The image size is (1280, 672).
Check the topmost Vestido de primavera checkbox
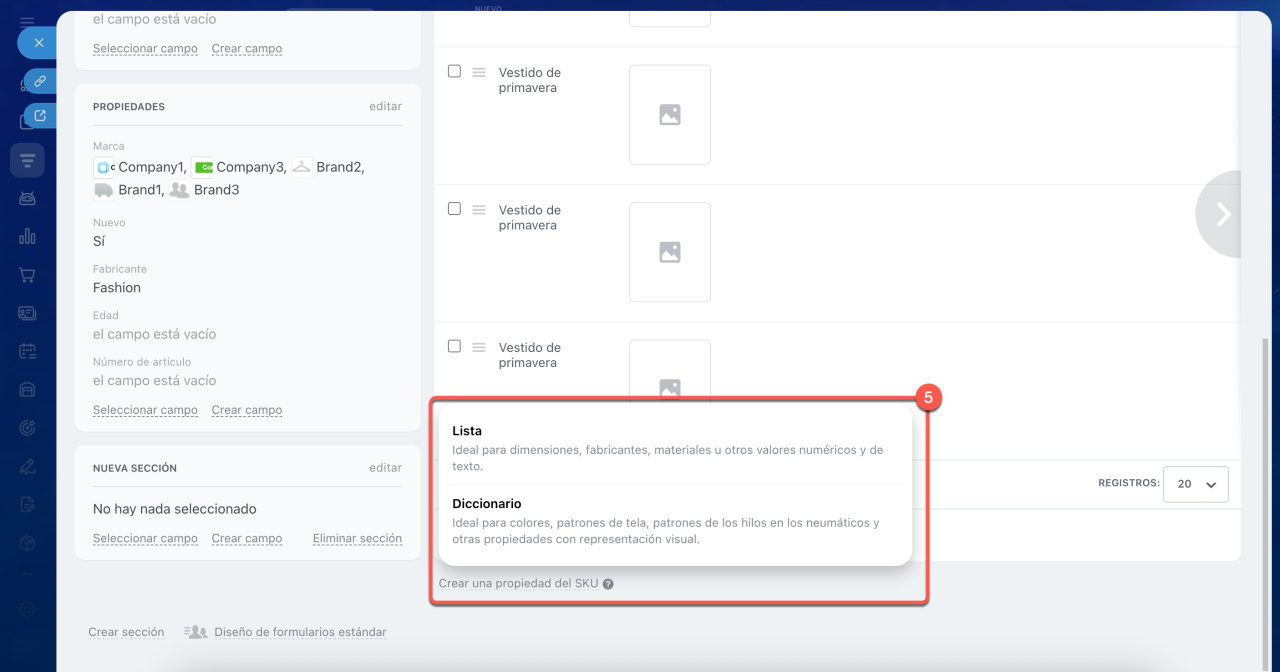tap(454, 71)
